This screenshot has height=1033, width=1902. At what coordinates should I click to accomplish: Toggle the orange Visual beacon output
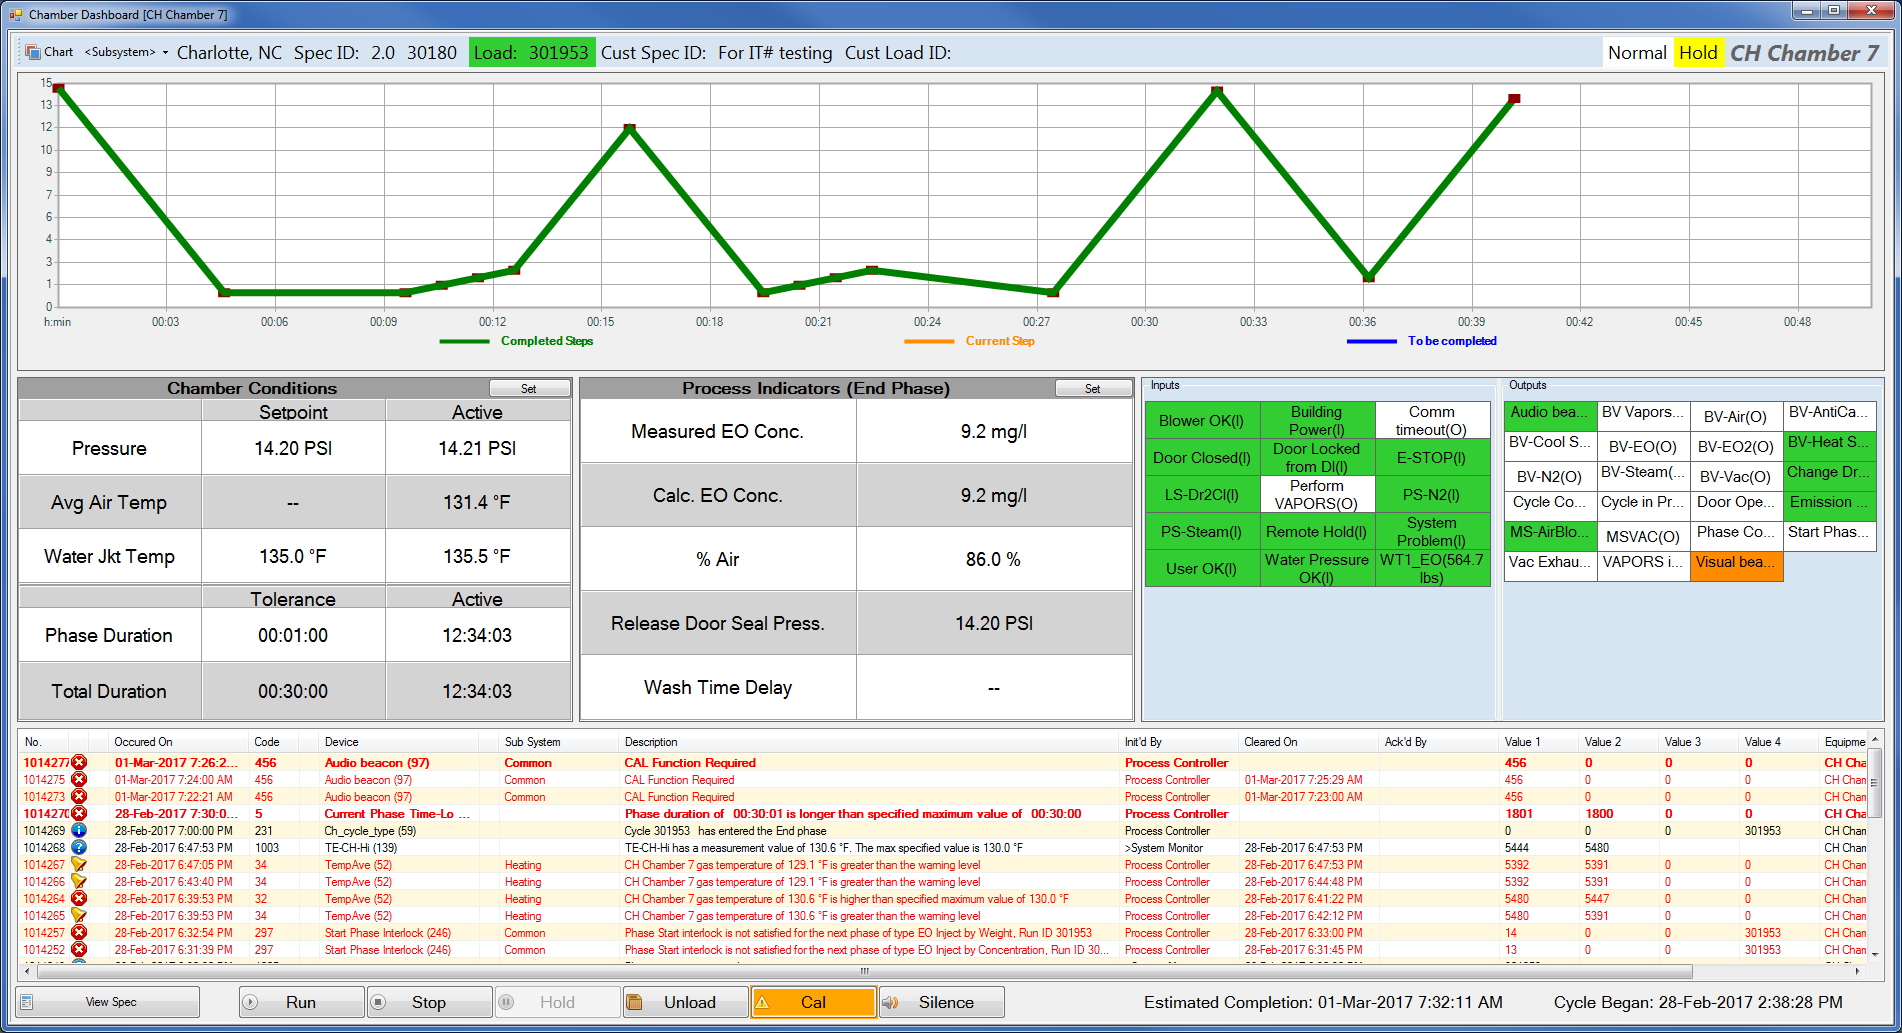(x=1736, y=563)
